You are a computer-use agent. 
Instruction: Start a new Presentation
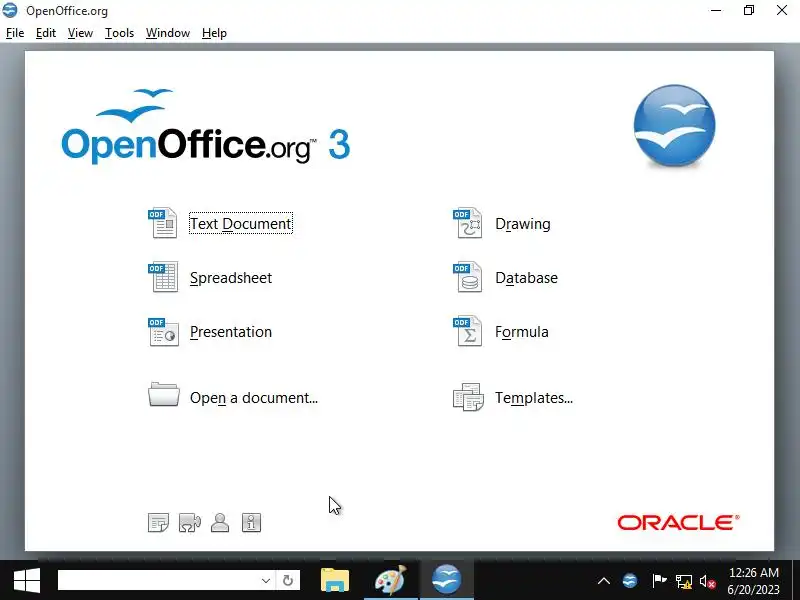pyautogui.click(x=231, y=332)
